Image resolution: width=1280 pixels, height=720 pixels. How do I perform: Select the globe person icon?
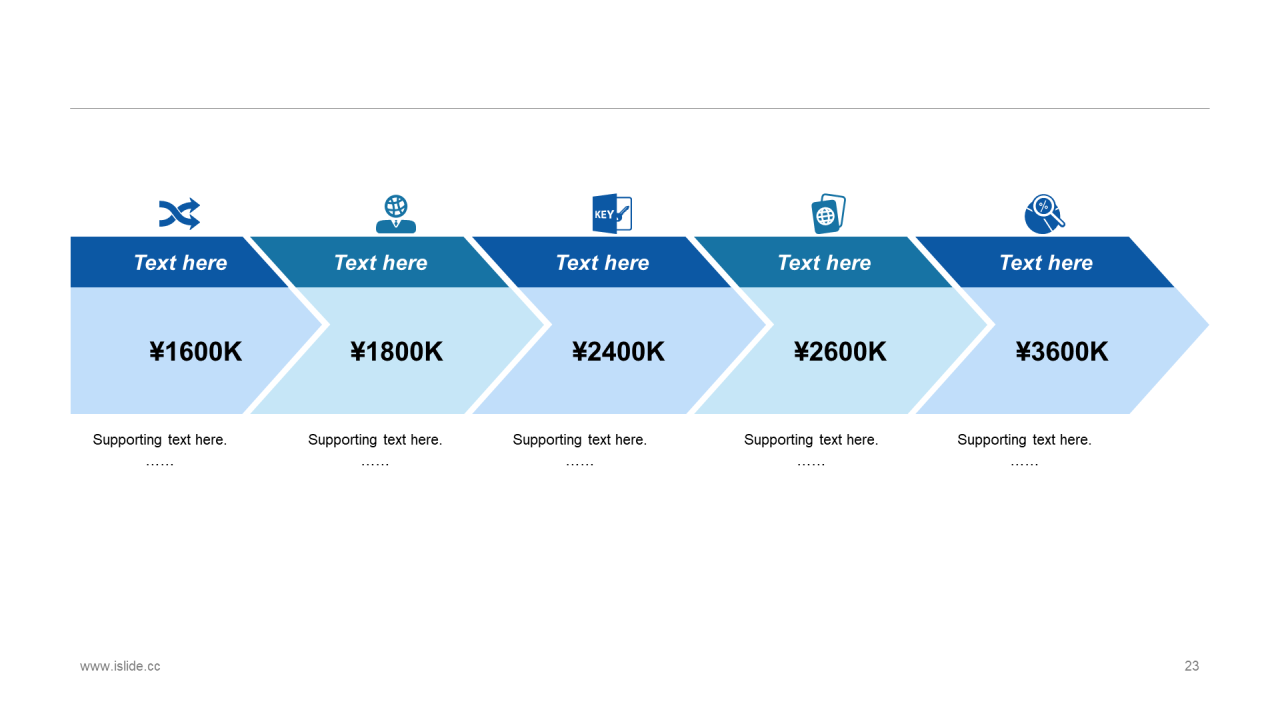396,214
